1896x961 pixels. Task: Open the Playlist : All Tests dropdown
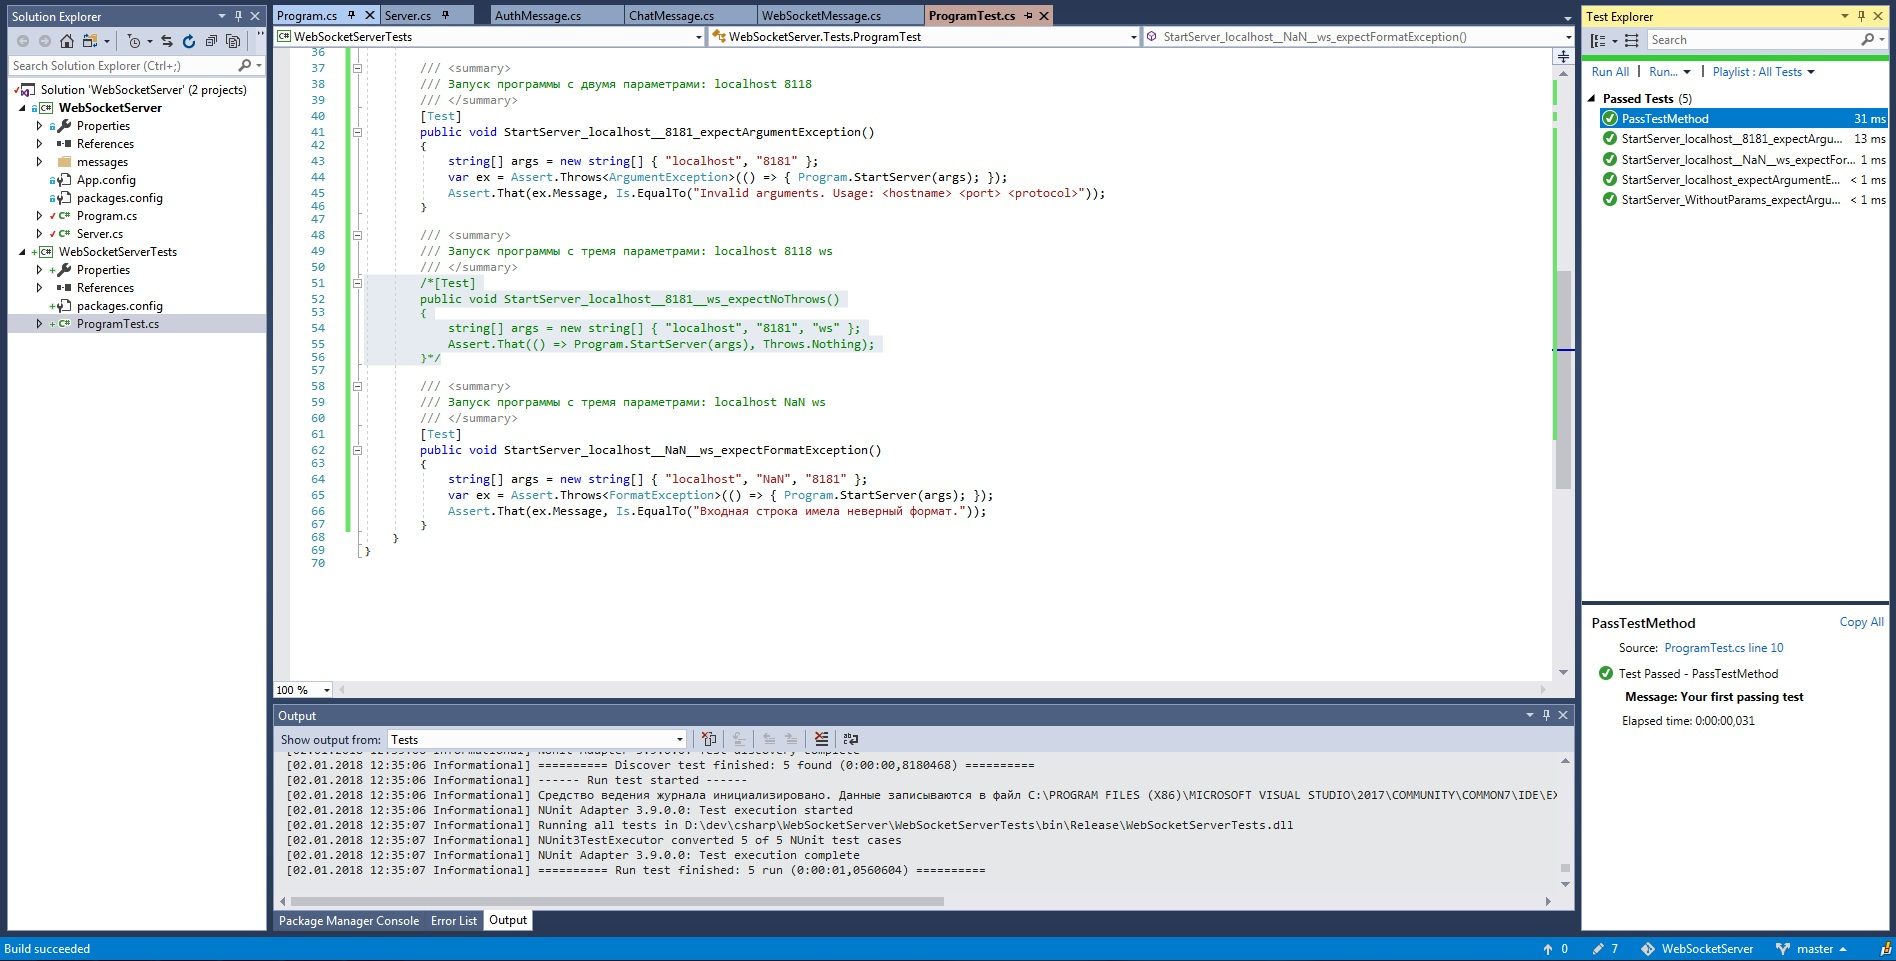point(1763,72)
